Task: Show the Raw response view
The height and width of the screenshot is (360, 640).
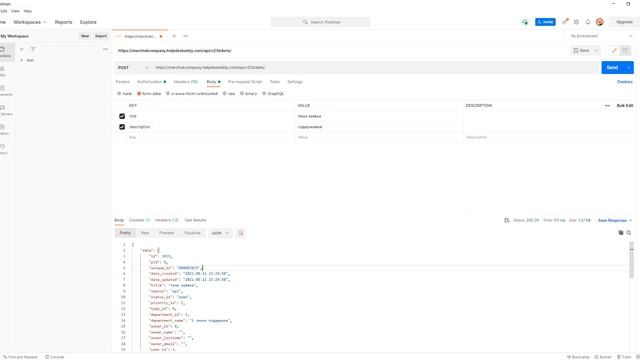Action: point(145,233)
